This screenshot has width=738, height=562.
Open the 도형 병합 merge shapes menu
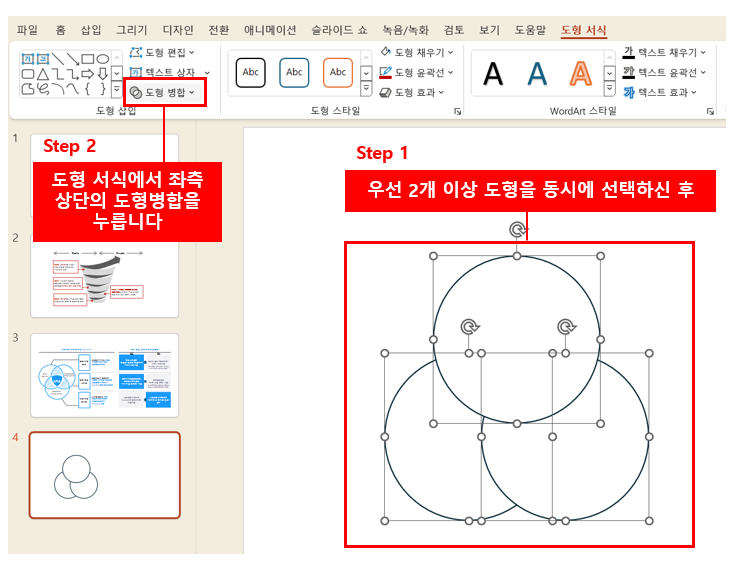pos(164,92)
